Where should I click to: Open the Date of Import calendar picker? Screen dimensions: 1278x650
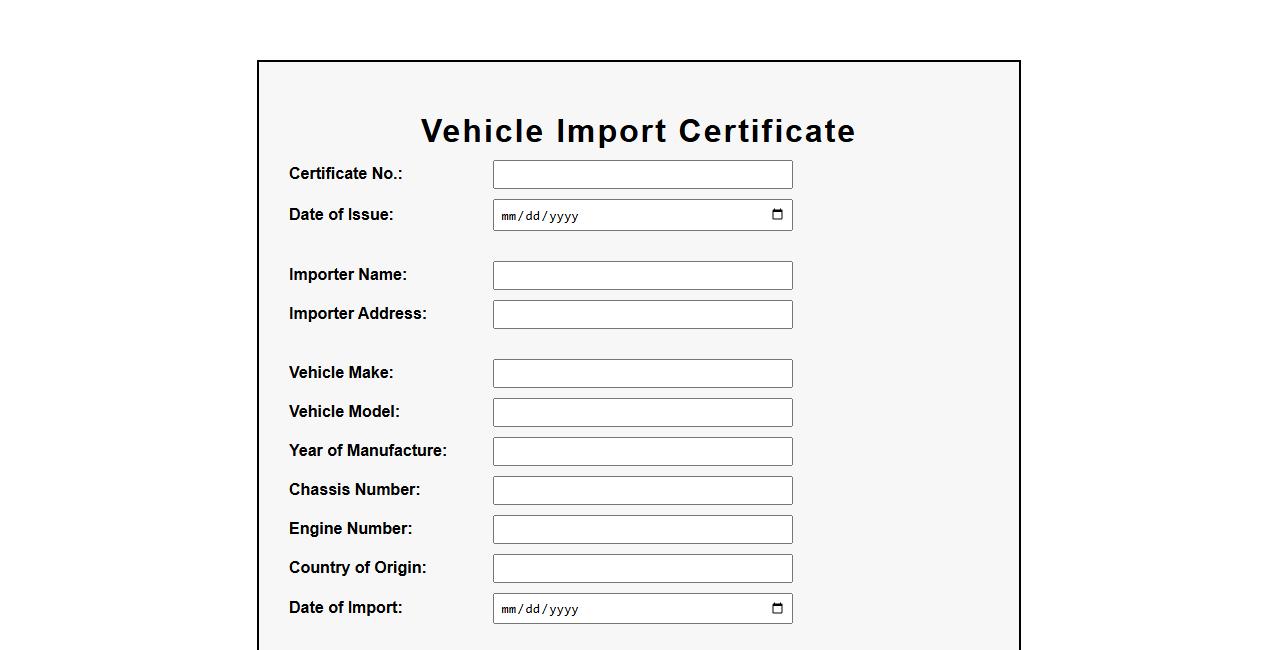777,608
